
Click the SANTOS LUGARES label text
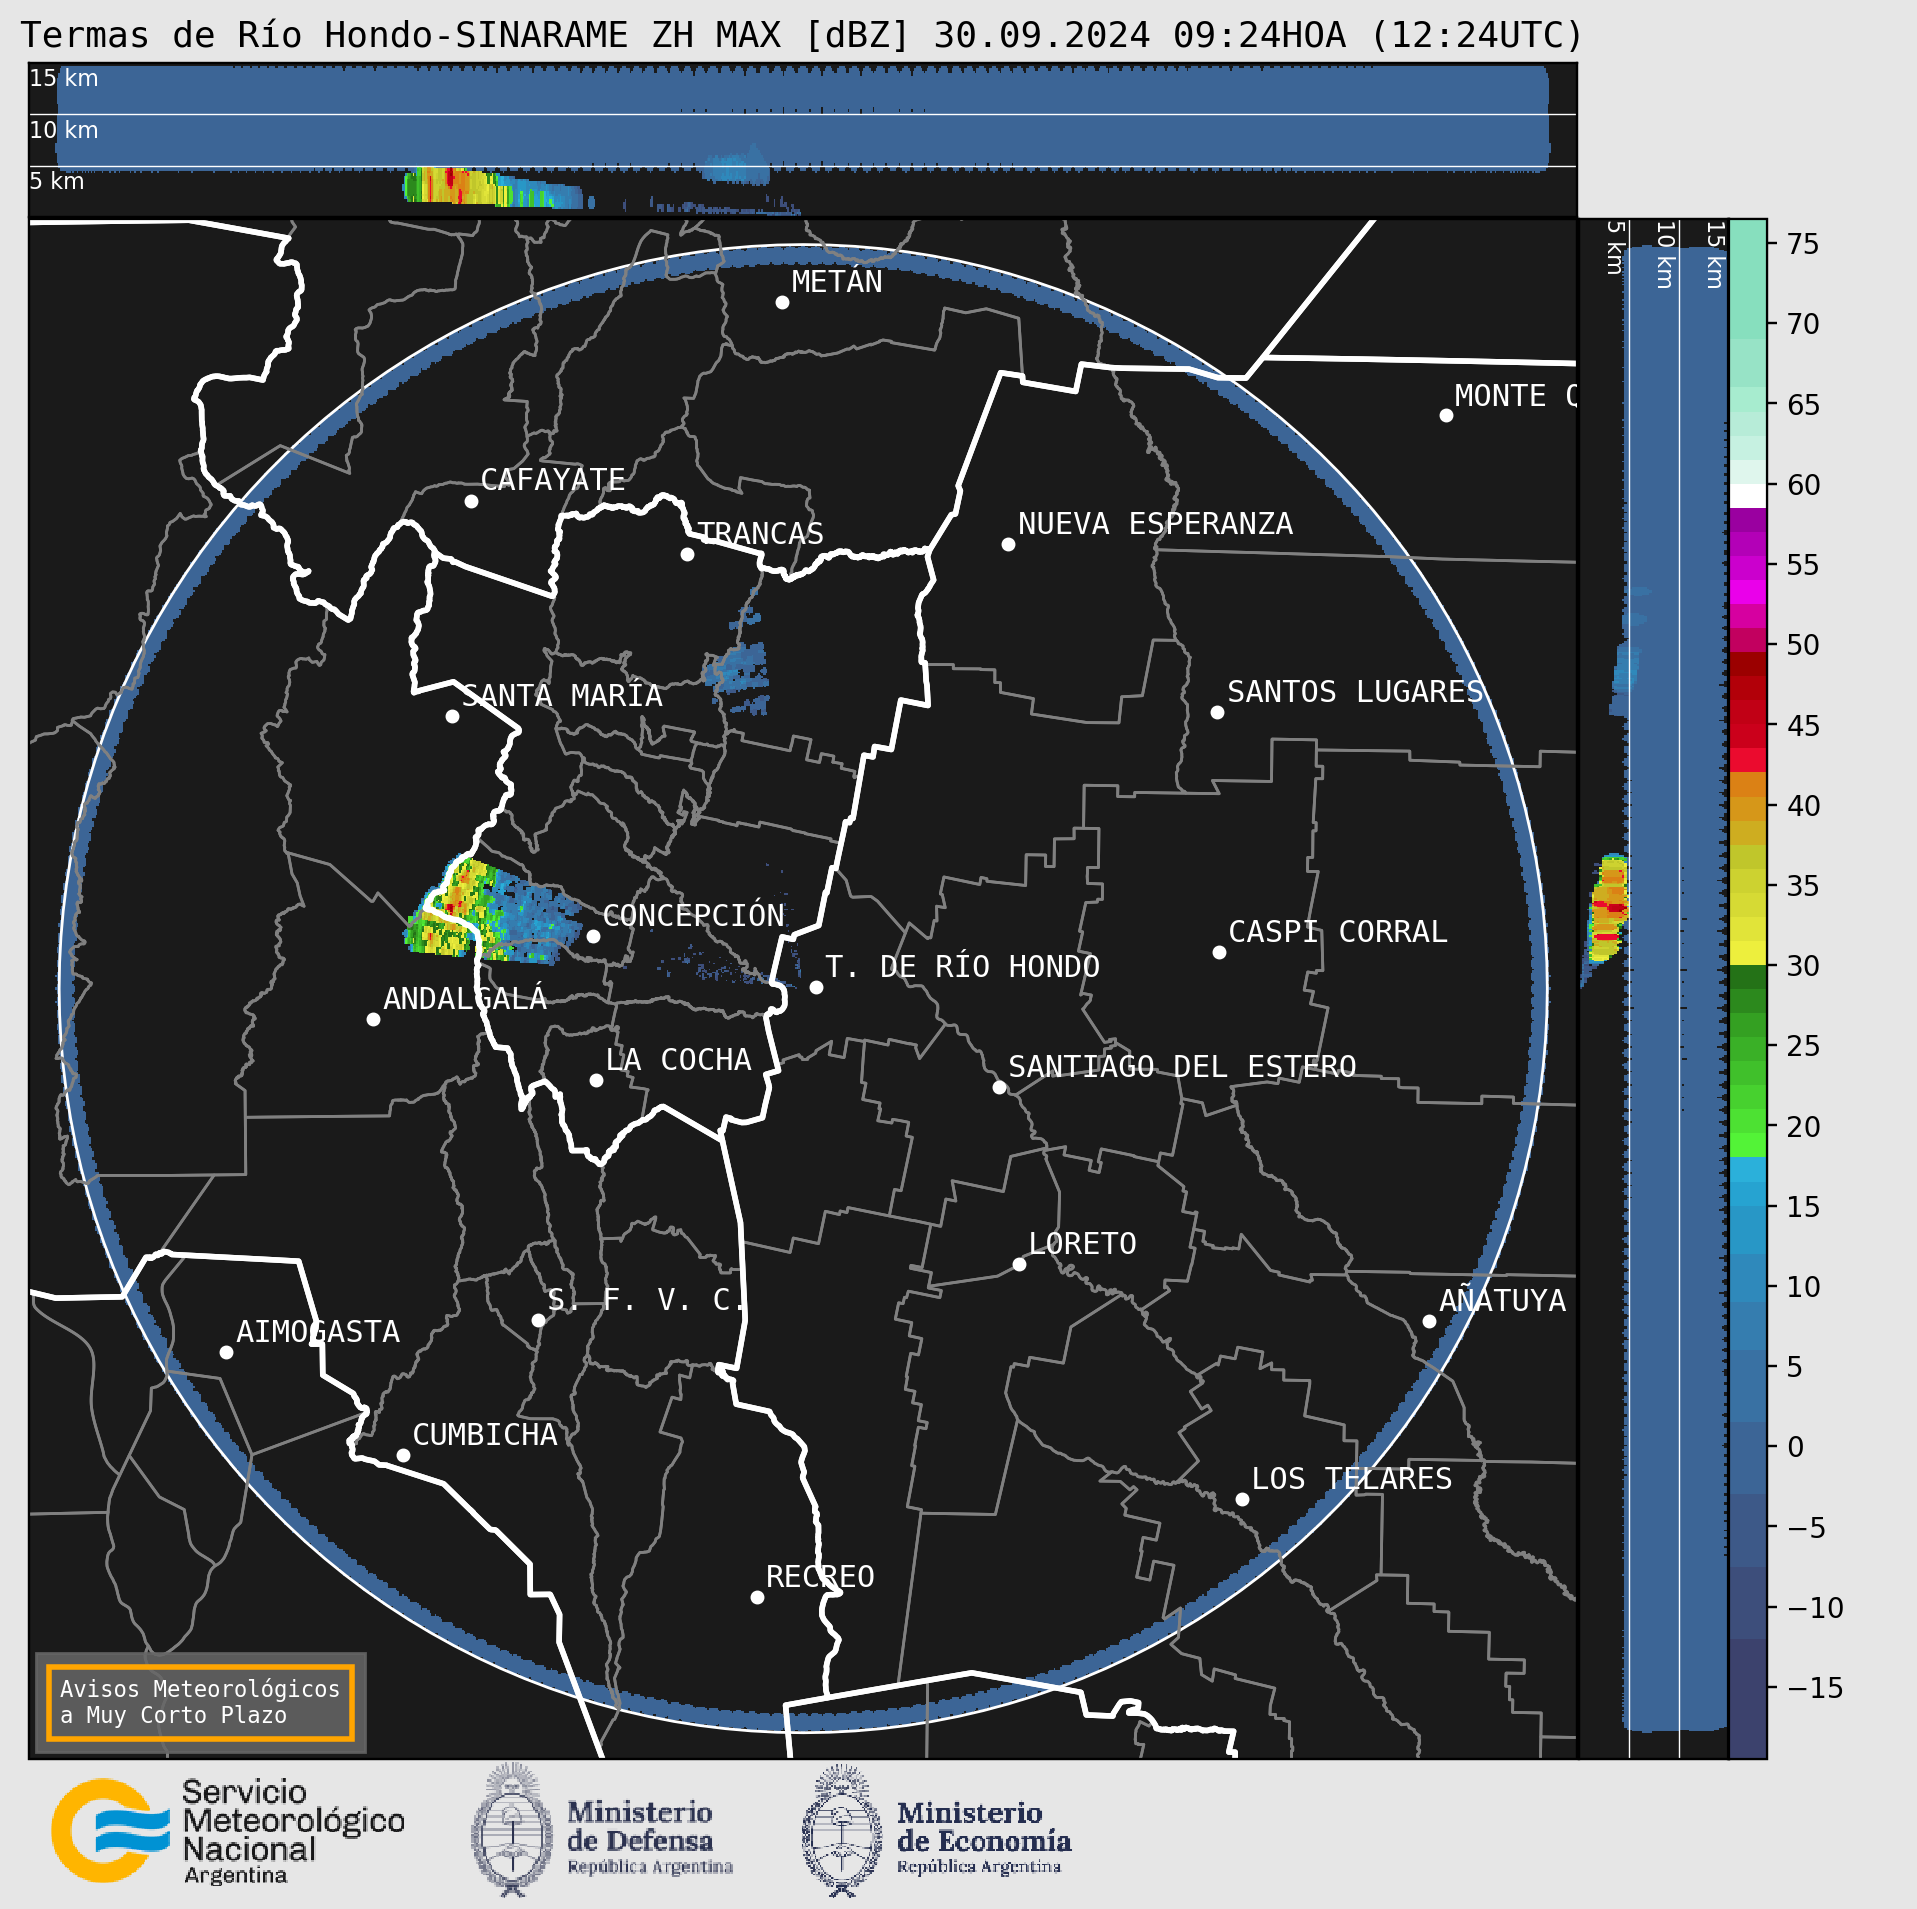[x=1355, y=692]
